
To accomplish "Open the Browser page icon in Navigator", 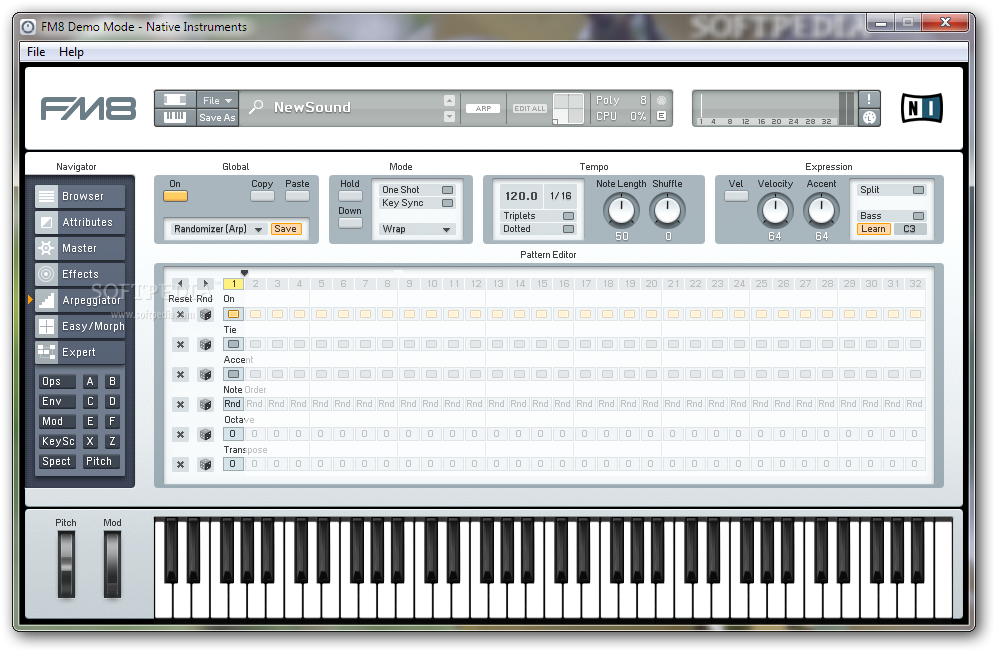I will (46, 196).
